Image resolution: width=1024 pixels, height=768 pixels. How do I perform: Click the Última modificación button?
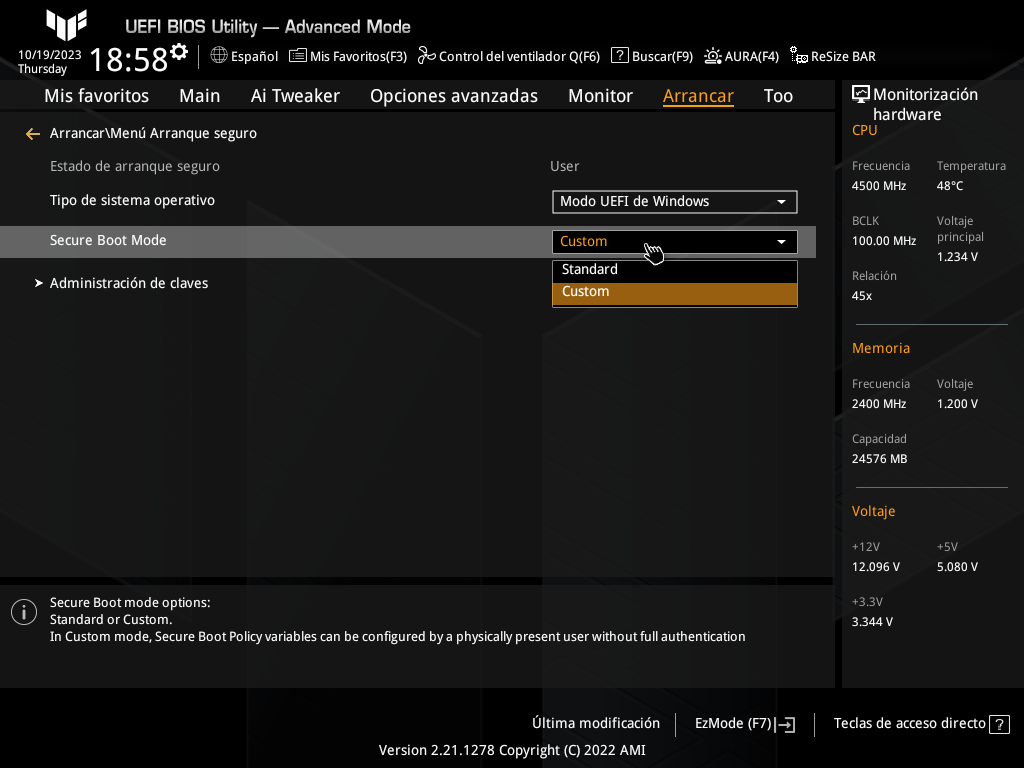click(596, 723)
